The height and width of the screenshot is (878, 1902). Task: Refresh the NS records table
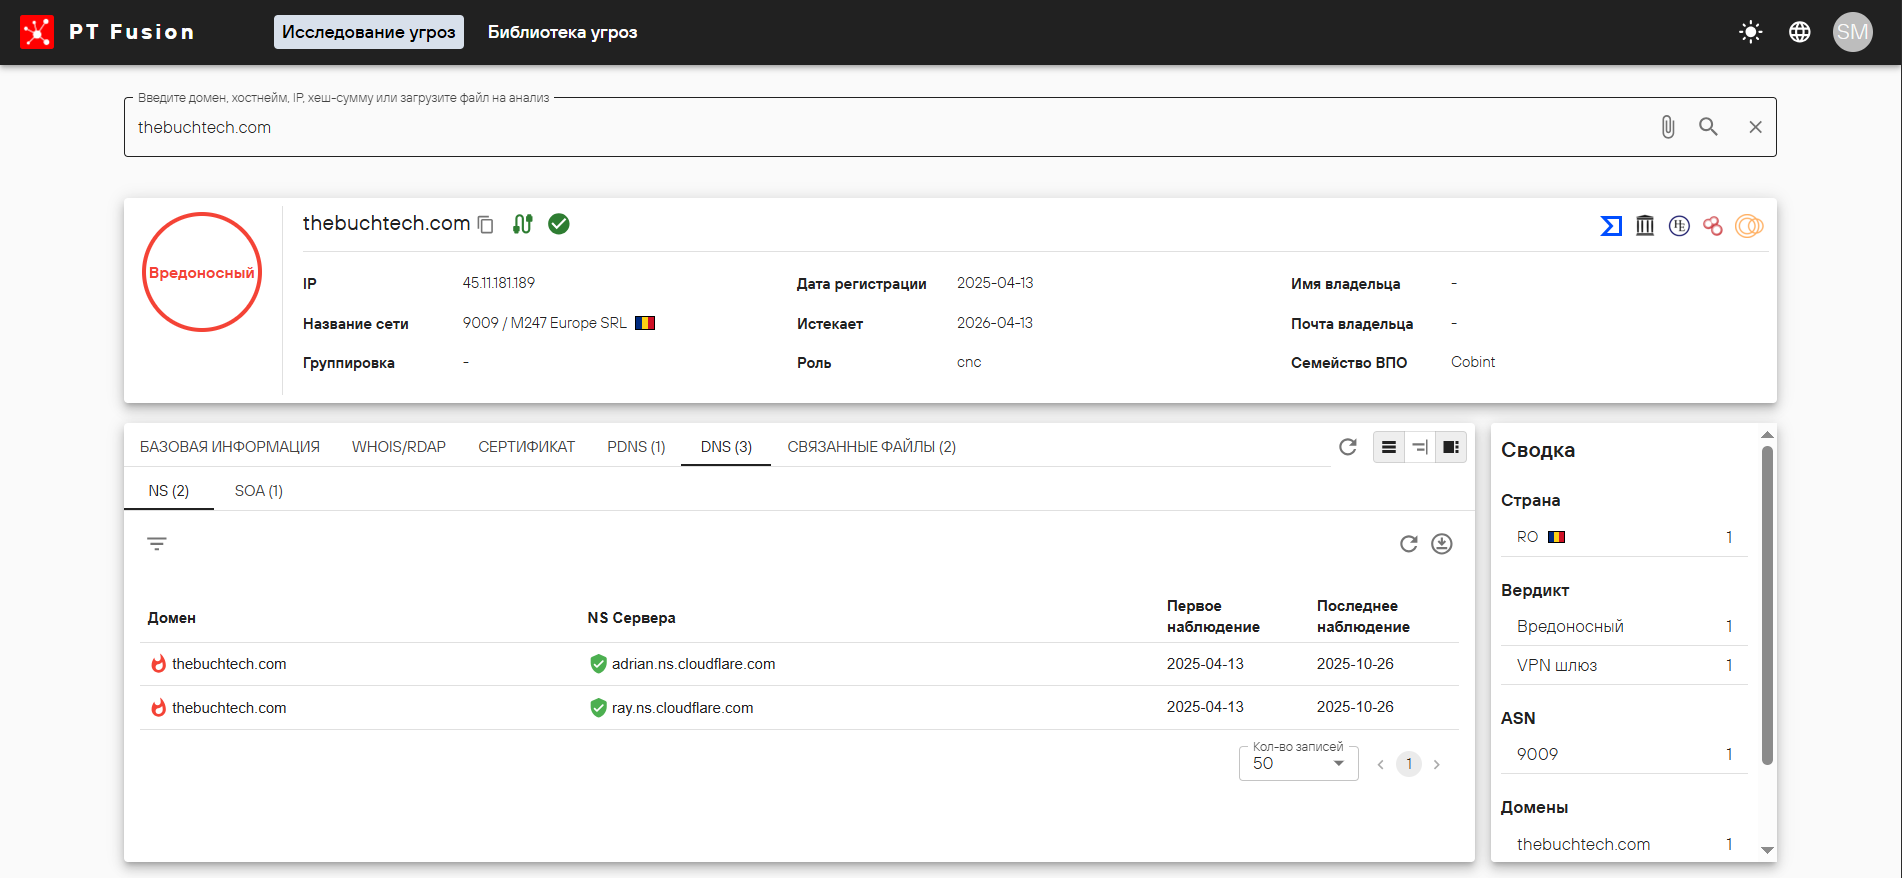[x=1408, y=544]
